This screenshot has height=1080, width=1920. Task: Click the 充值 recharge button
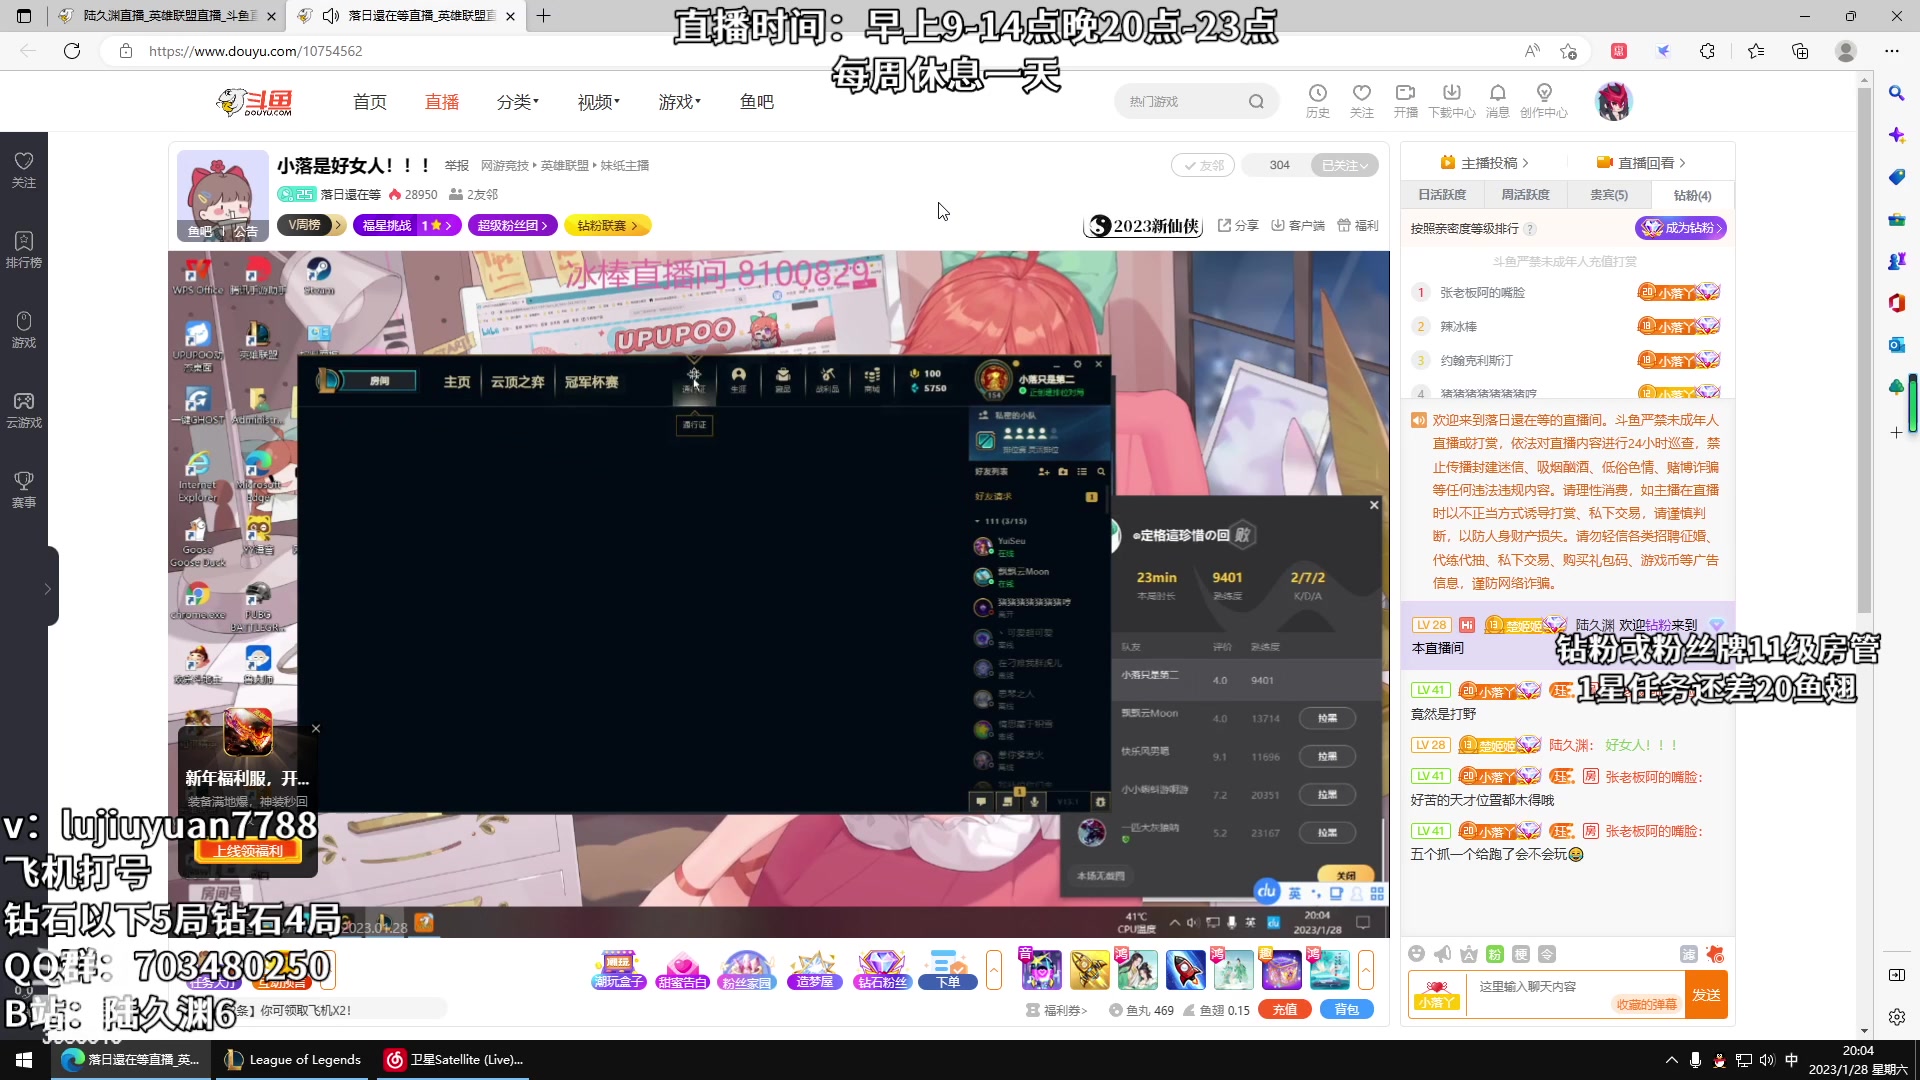(x=1285, y=1010)
